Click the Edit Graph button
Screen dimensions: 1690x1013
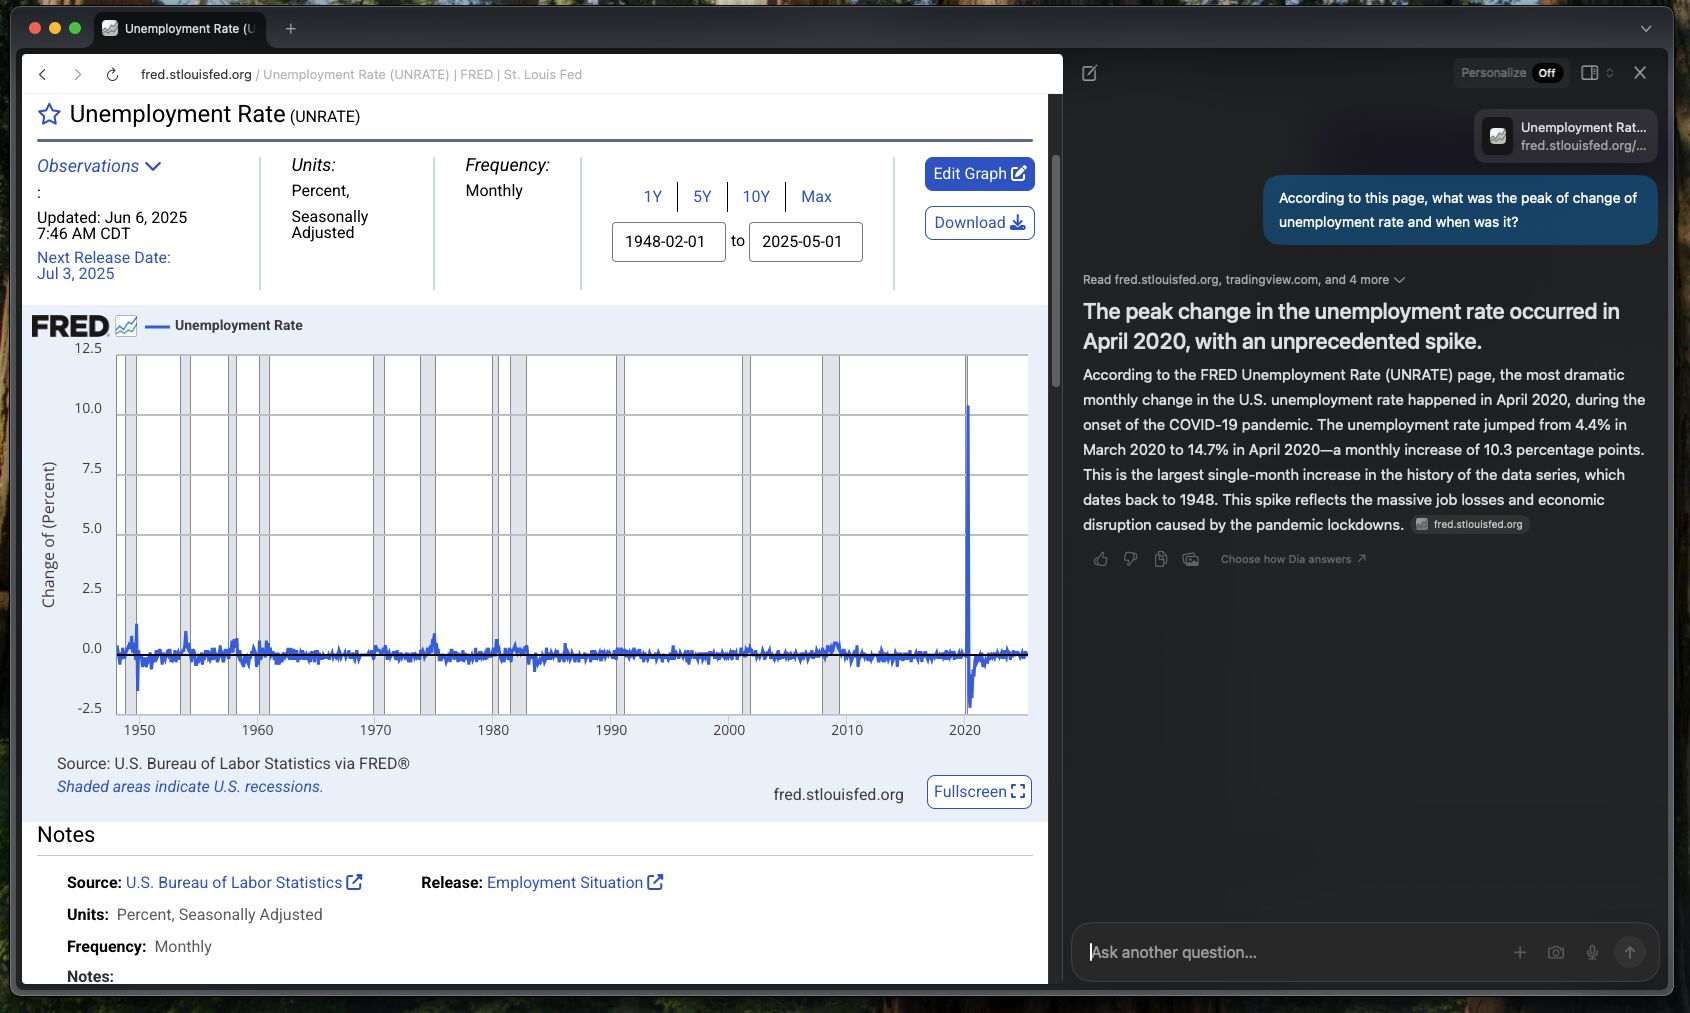tap(980, 174)
